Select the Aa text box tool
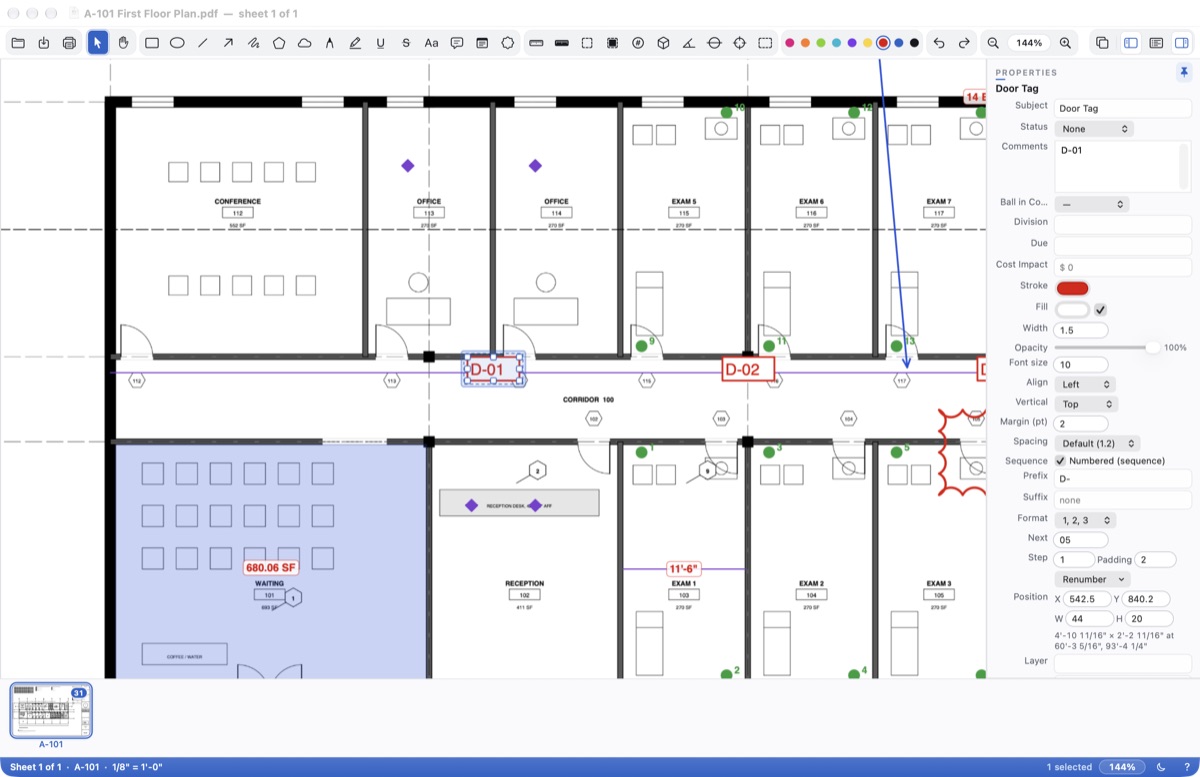The image size is (1200, 777). click(x=432, y=43)
